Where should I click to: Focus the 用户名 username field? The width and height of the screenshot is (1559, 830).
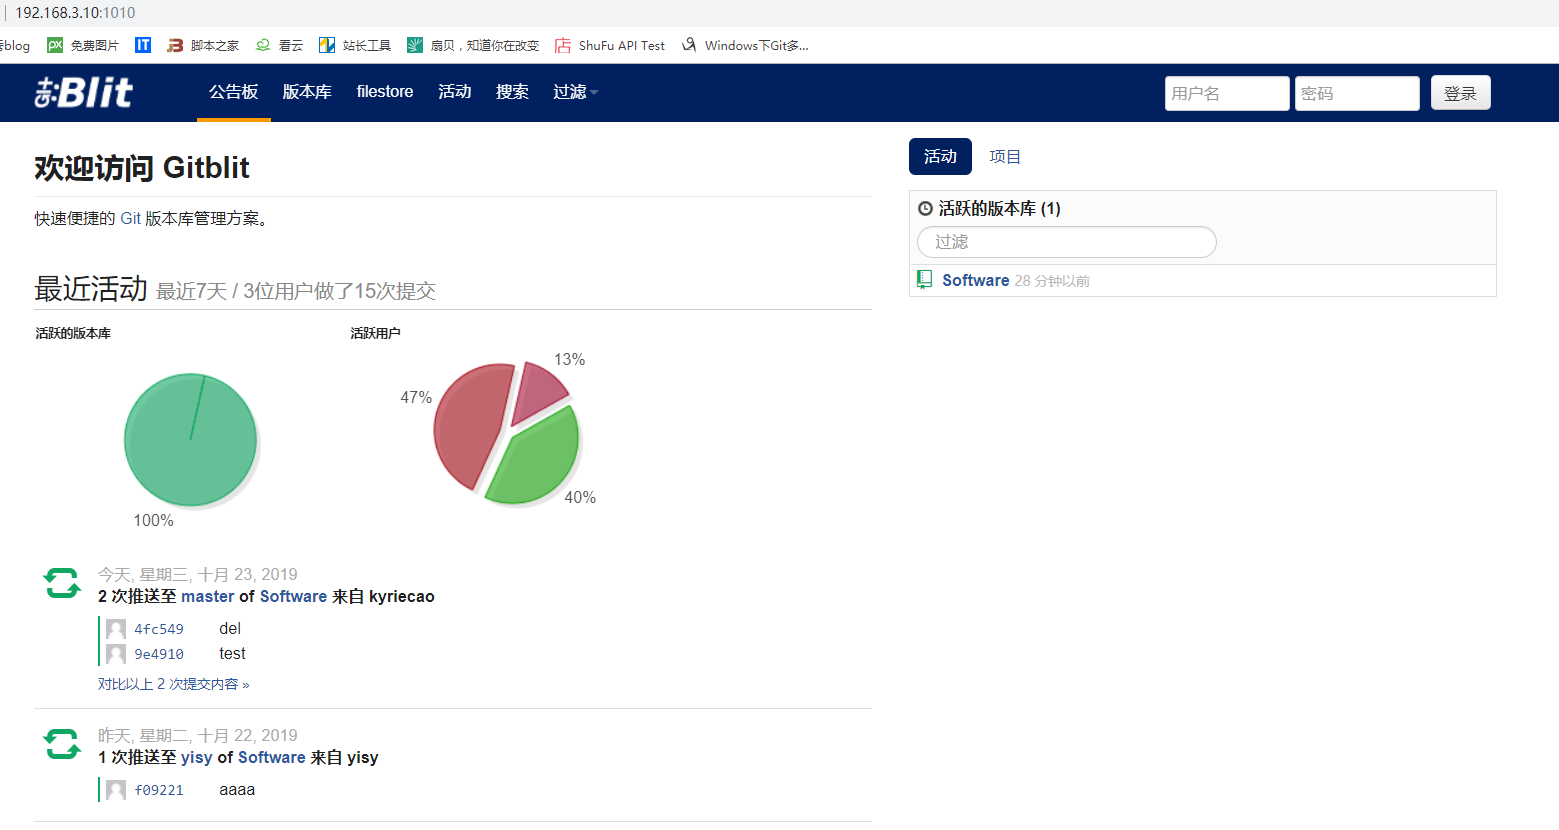coord(1227,93)
